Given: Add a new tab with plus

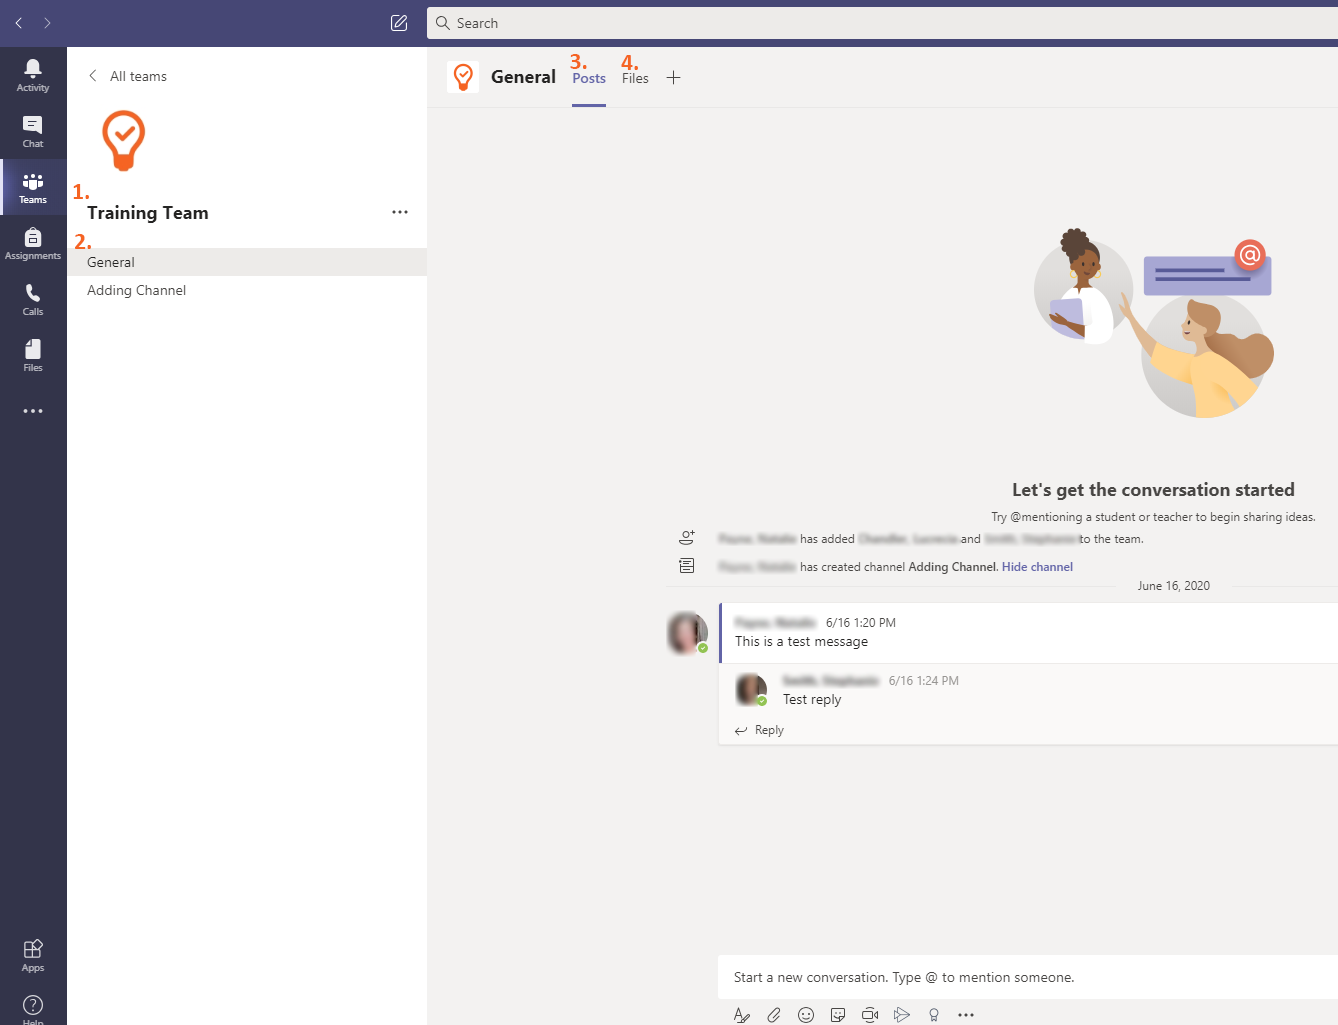Looking at the screenshot, I should [674, 78].
